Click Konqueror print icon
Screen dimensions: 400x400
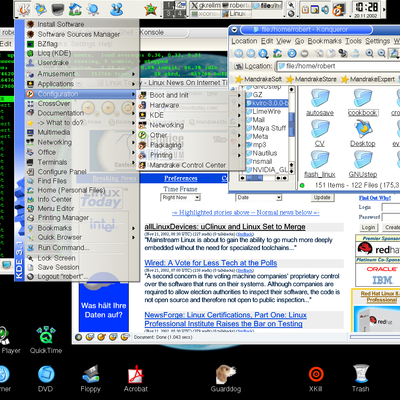(x=356, y=53)
